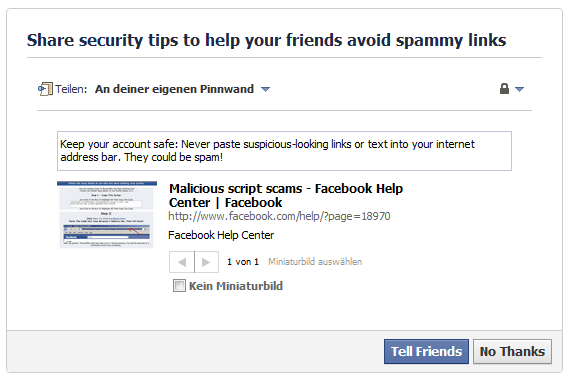This screenshot has height=383, width=573.
Task: Dismiss the dialog with No Thanks
Action: [x=512, y=351]
